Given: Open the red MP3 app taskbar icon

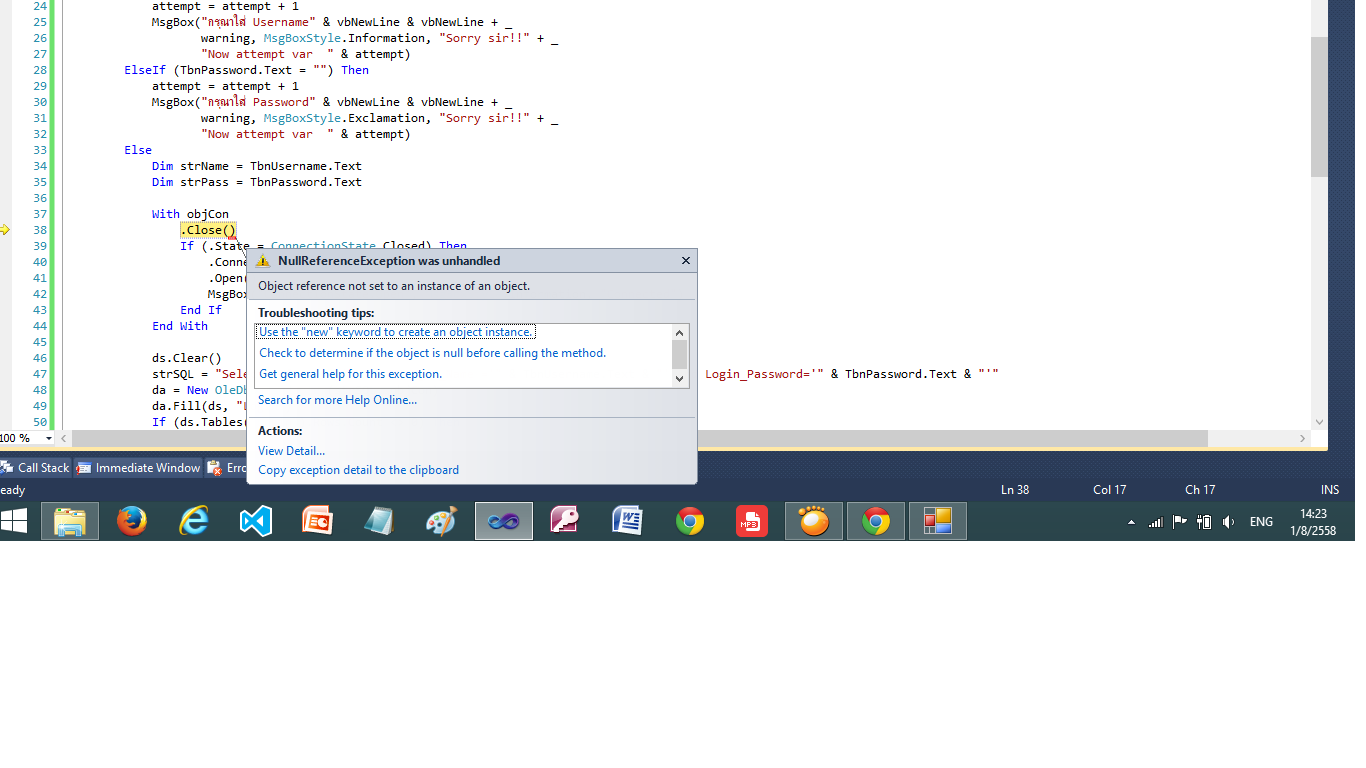Looking at the screenshot, I should tap(752, 521).
